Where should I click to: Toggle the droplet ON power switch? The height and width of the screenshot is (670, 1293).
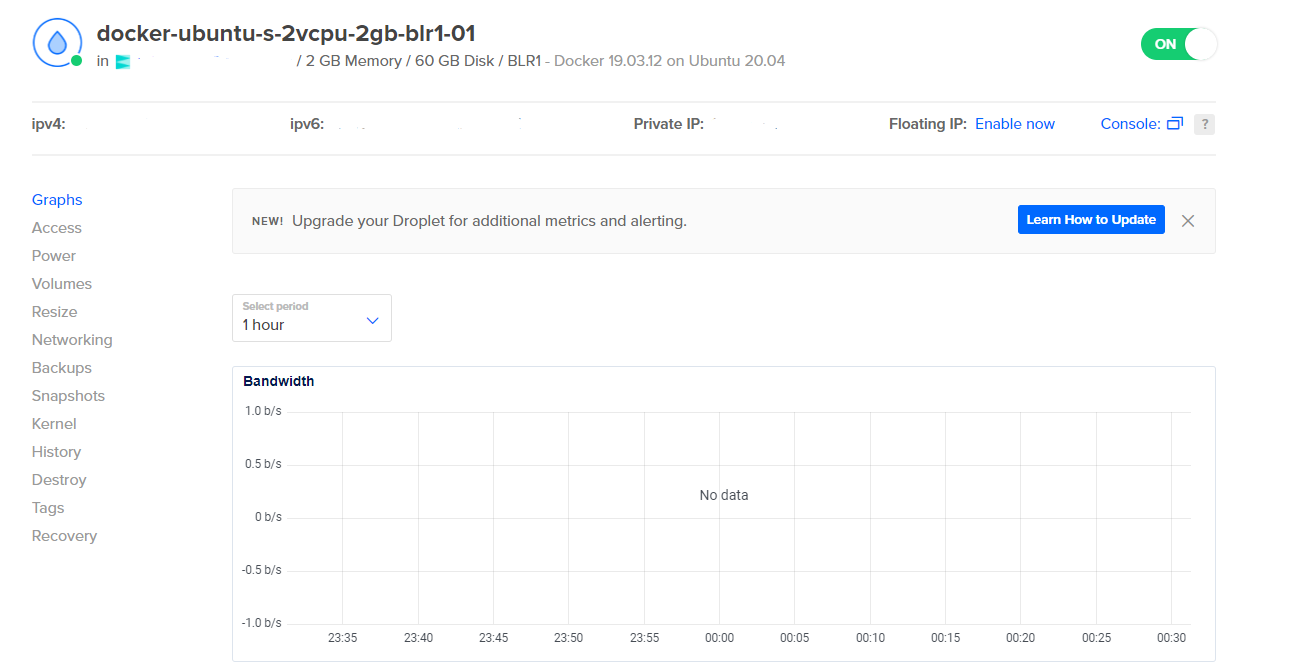(x=1178, y=44)
